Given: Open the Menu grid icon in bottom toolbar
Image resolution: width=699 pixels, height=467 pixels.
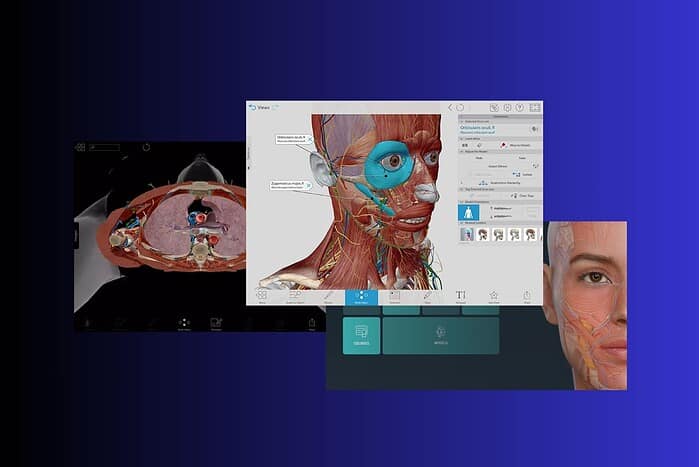Looking at the screenshot, I should (x=261, y=295).
